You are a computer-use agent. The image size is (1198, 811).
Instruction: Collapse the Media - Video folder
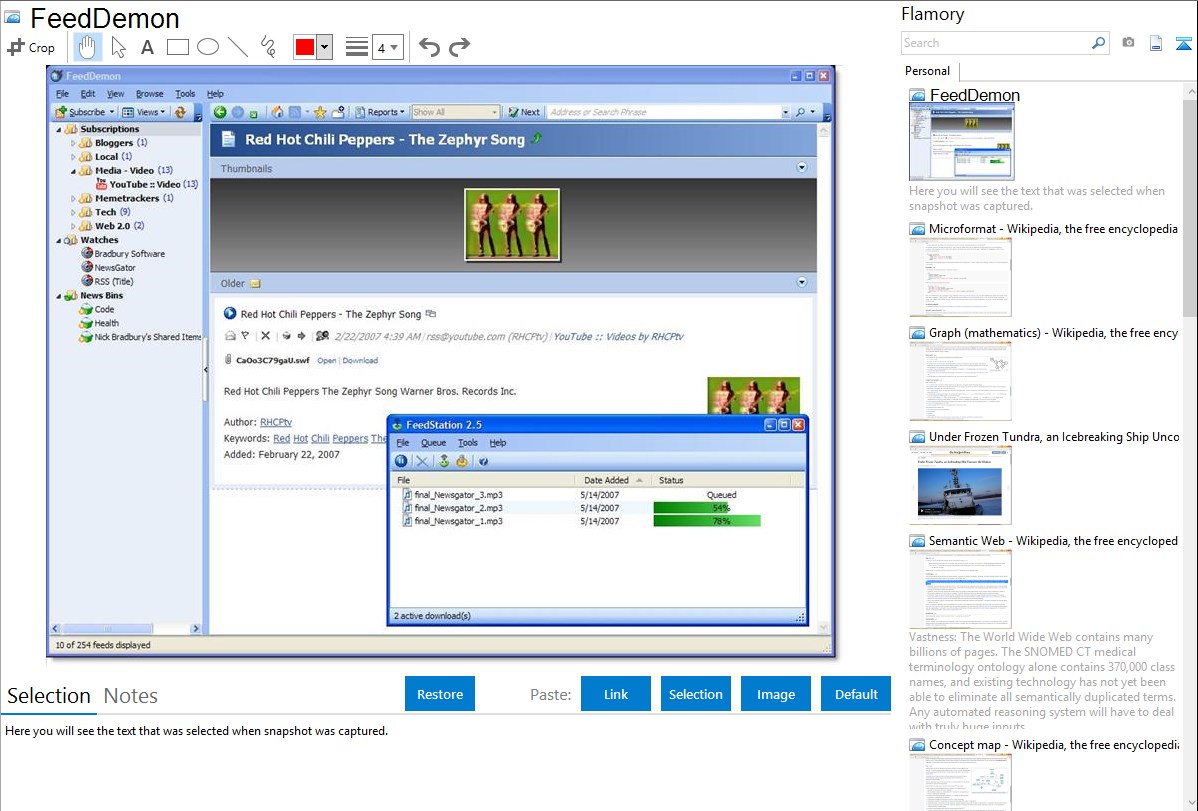(73, 171)
